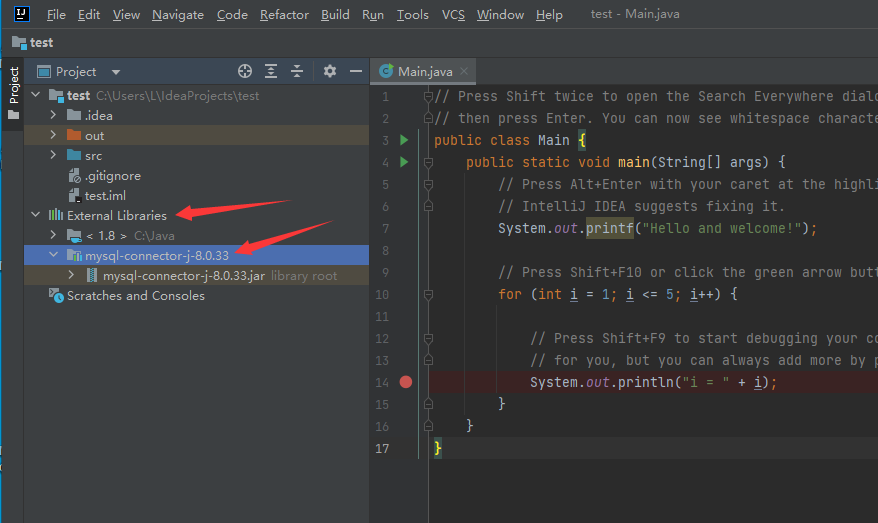
Task: Fold the main method at line 4
Action: pyautogui.click(x=428, y=162)
